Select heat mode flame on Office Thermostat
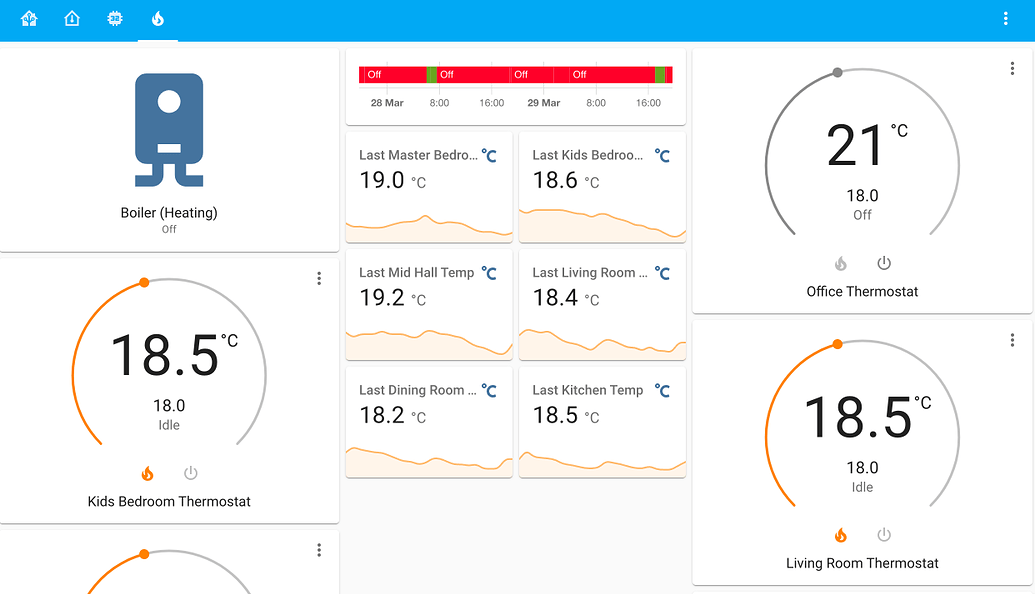1035x594 pixels. click(x=841, y=263)
